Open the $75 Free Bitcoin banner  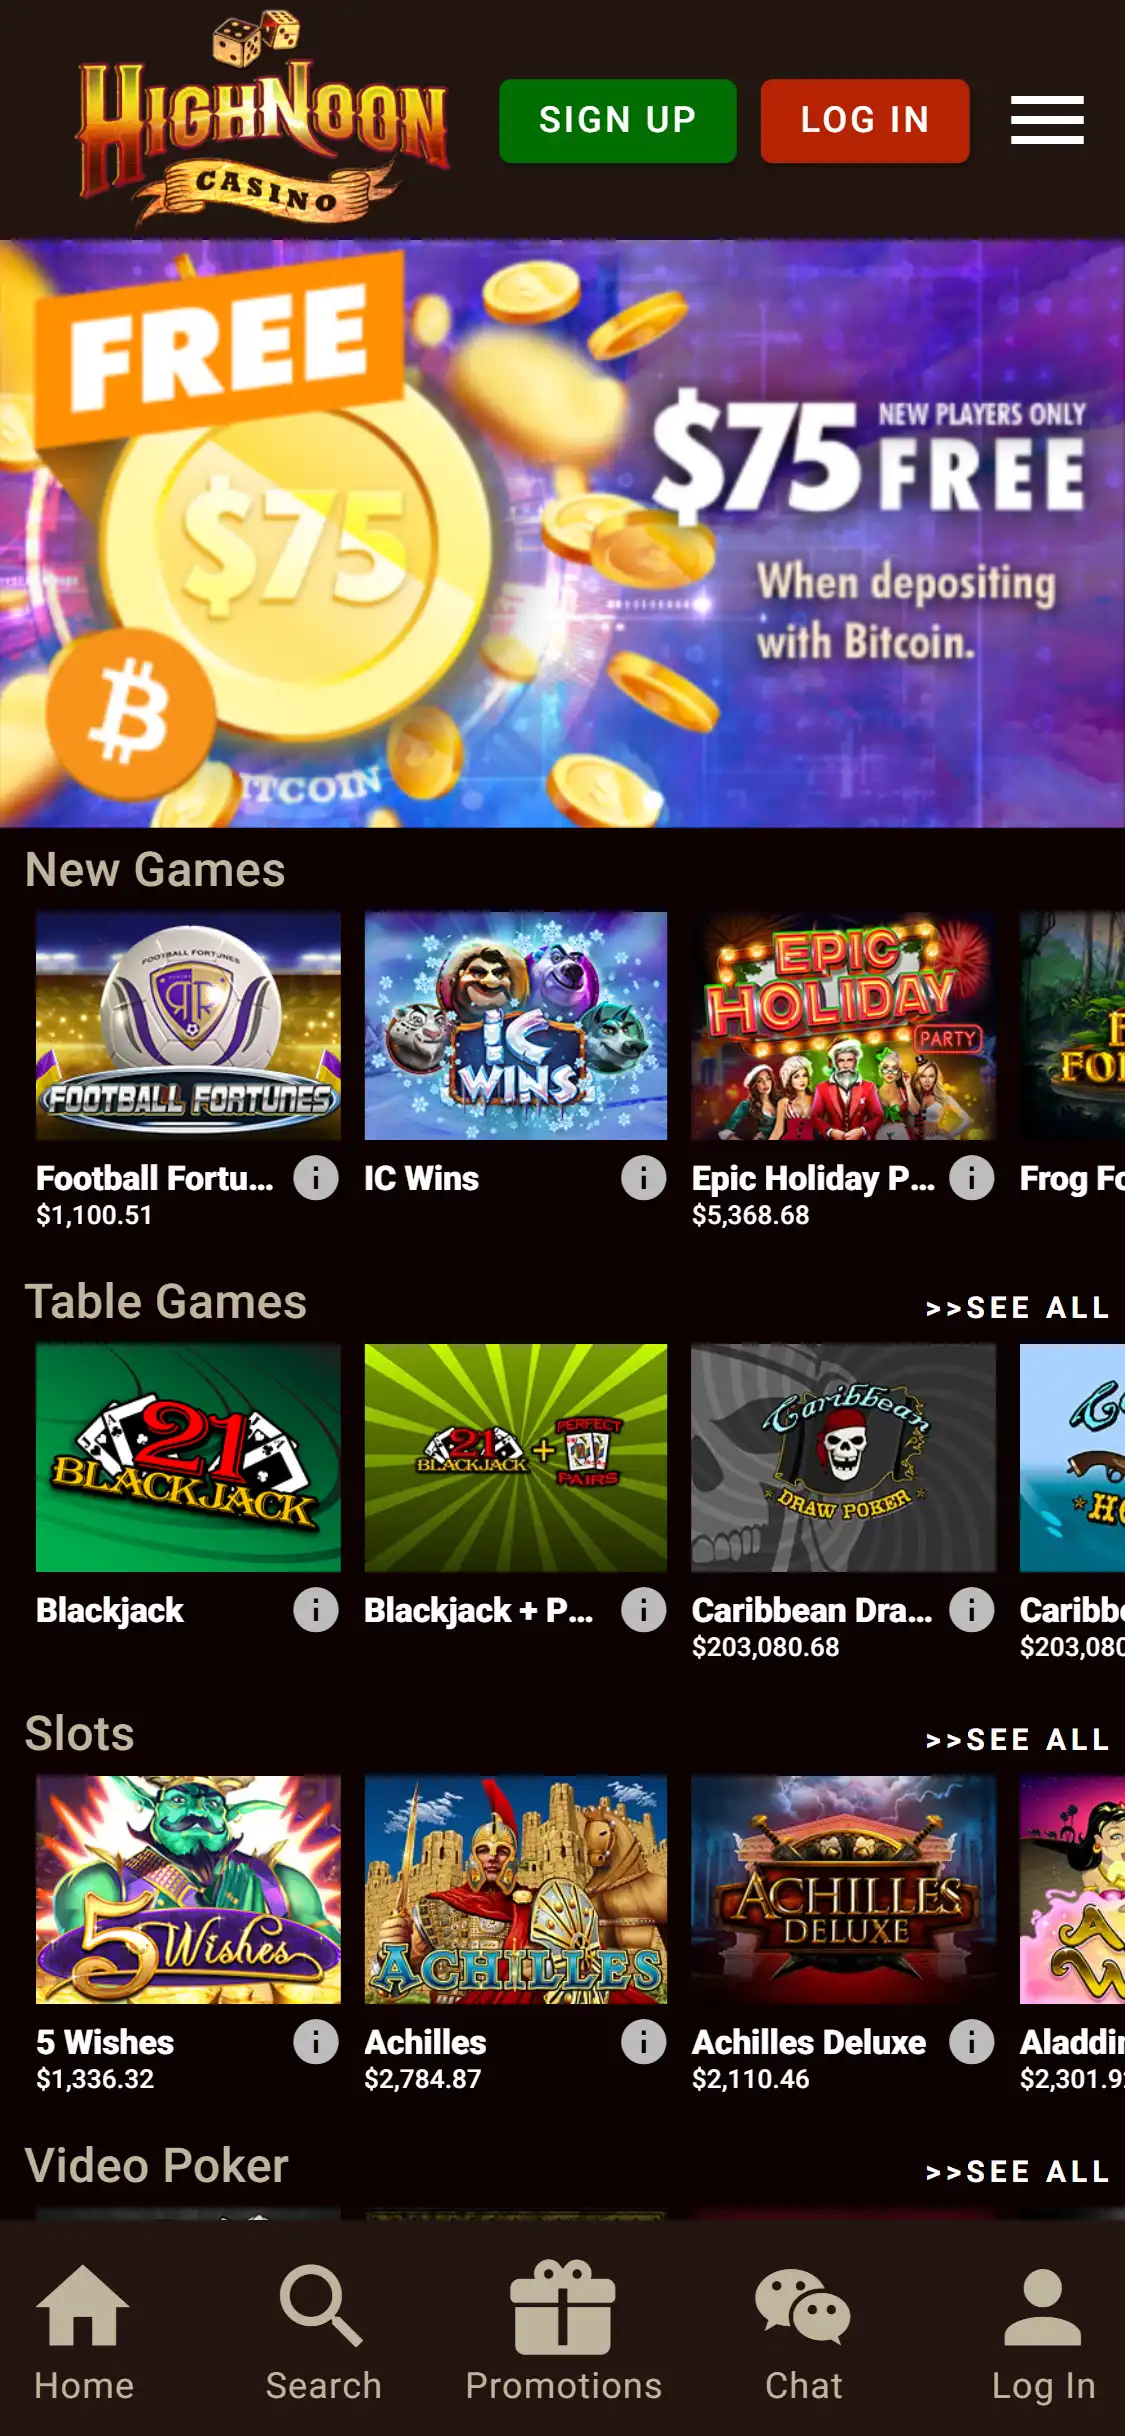coord(562,533)
